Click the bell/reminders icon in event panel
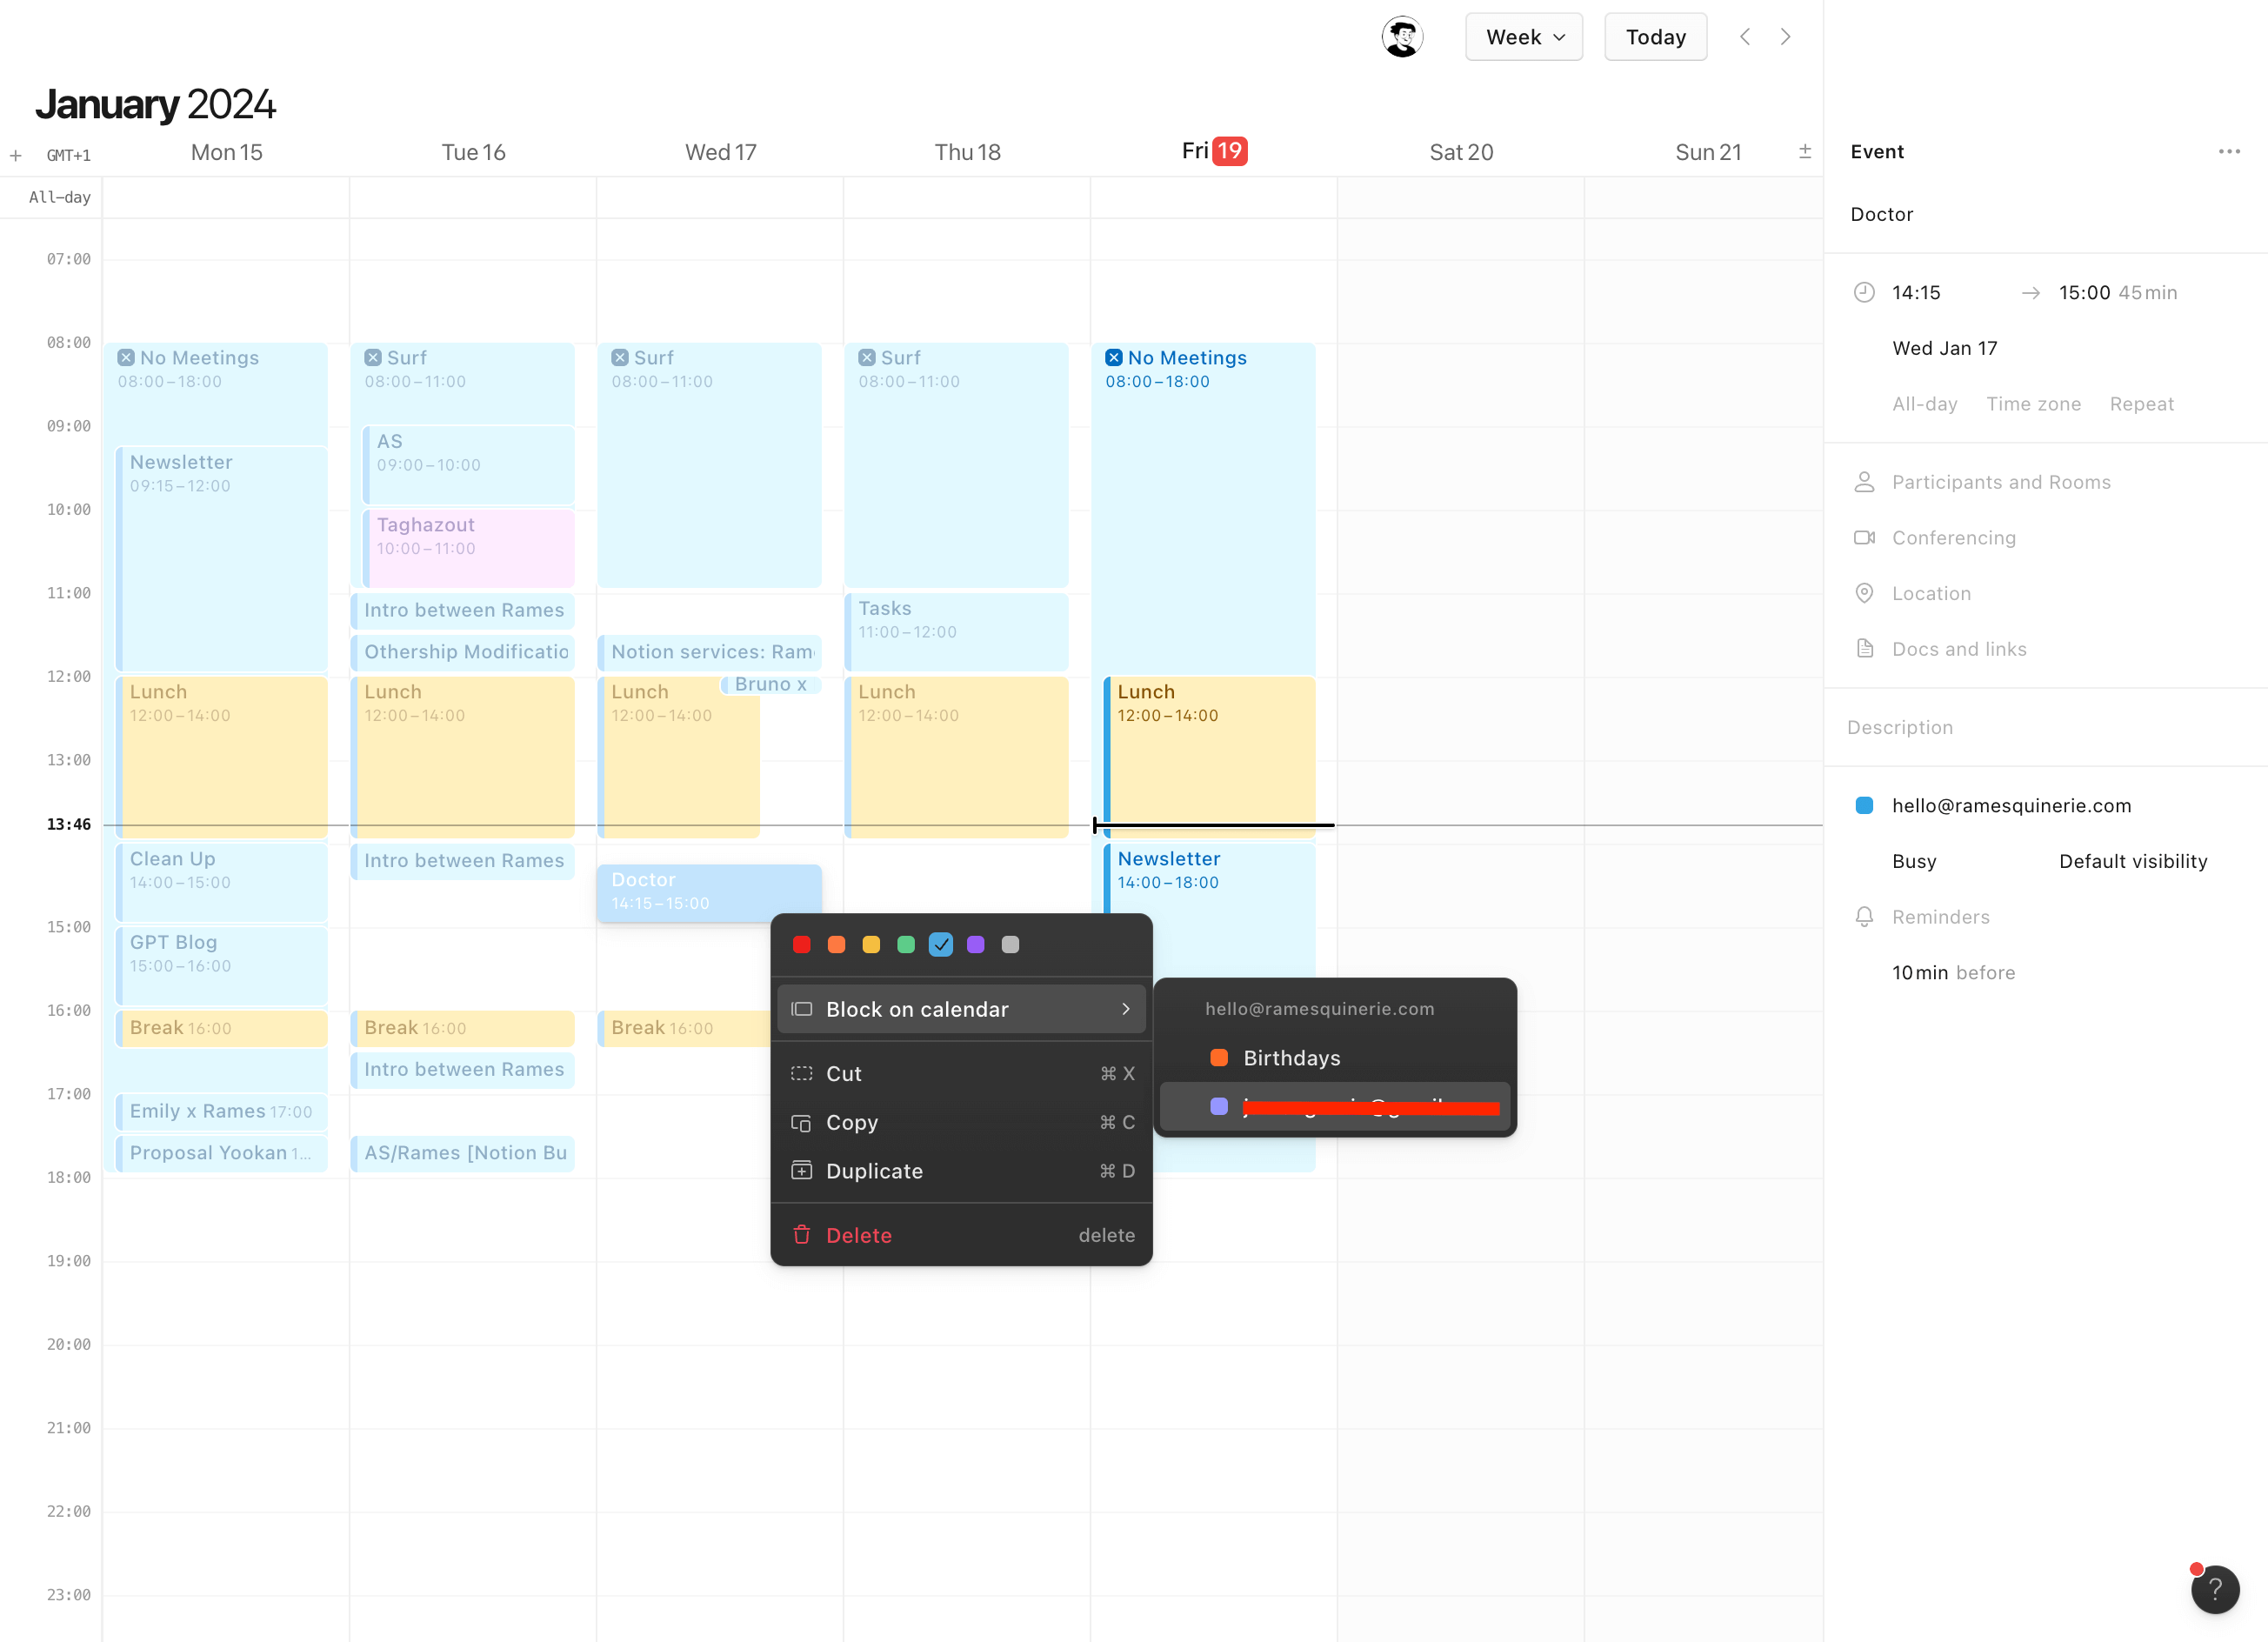Screen dimensions: 2268x1642 (1864, 916)
